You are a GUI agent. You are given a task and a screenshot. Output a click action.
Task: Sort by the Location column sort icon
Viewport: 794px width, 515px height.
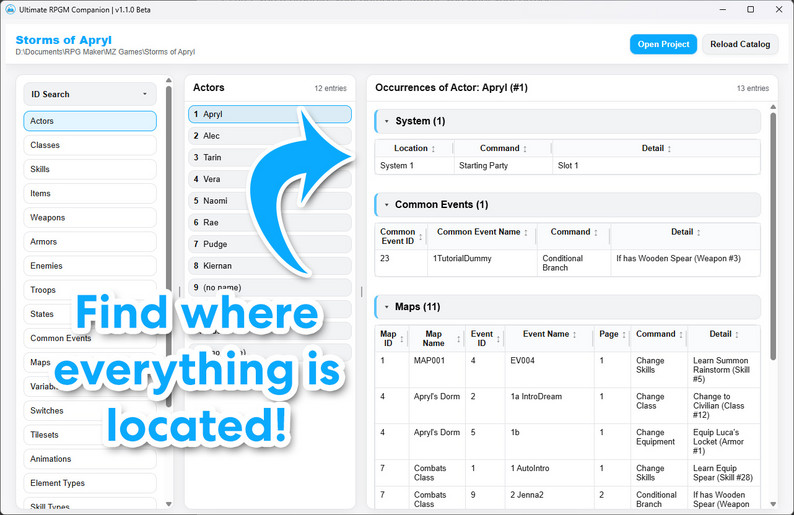(433, 149)
